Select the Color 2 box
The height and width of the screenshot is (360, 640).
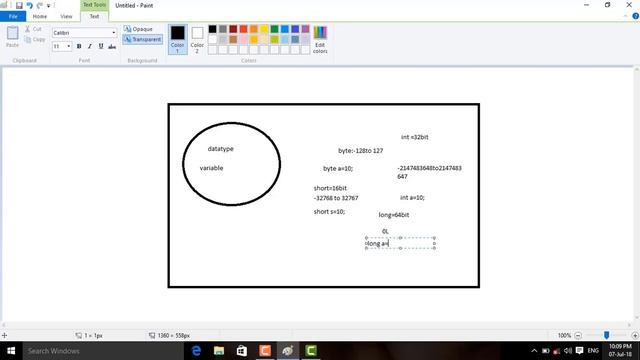coord(197,39)
